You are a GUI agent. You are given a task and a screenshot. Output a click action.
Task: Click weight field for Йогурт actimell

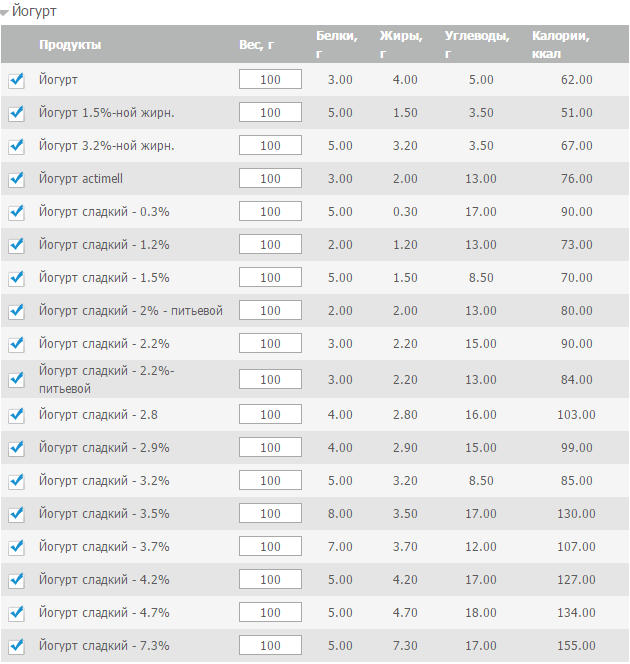tap(270, 178)
